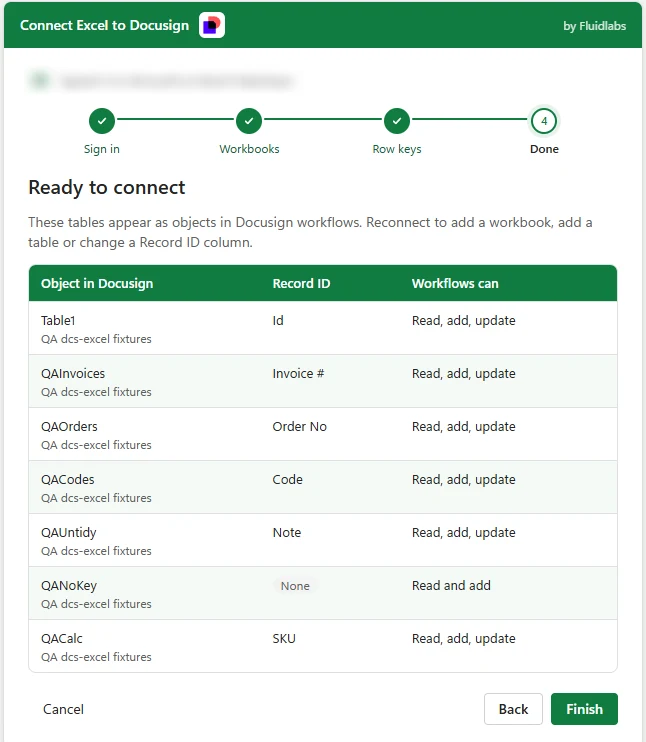Click the 'Object in Docusign' column header
Image resolution: width=646 pixels, height=742 pixels.
(97, 283)
